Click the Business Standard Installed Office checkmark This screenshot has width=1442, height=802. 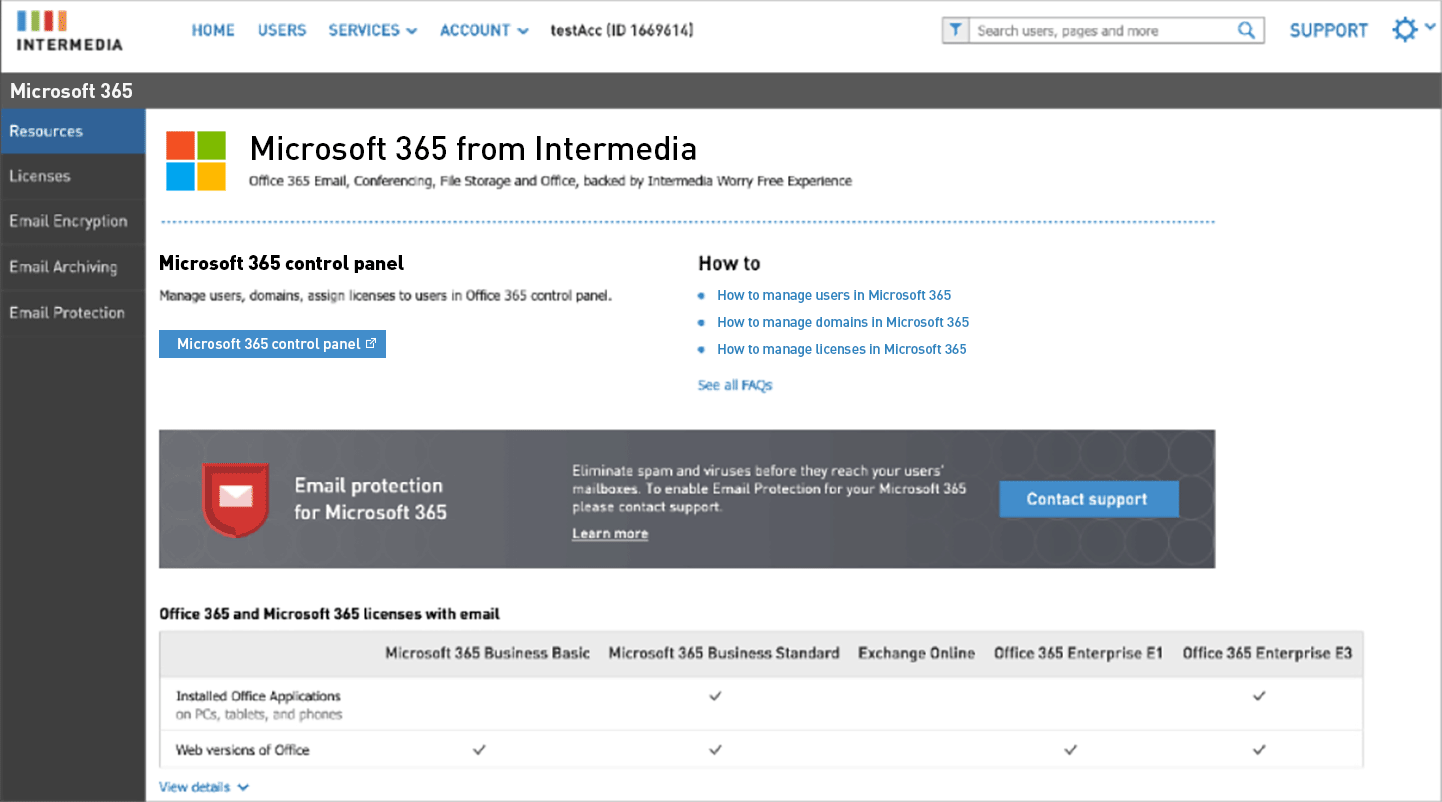pyautogui.click(x=715, y=696)
